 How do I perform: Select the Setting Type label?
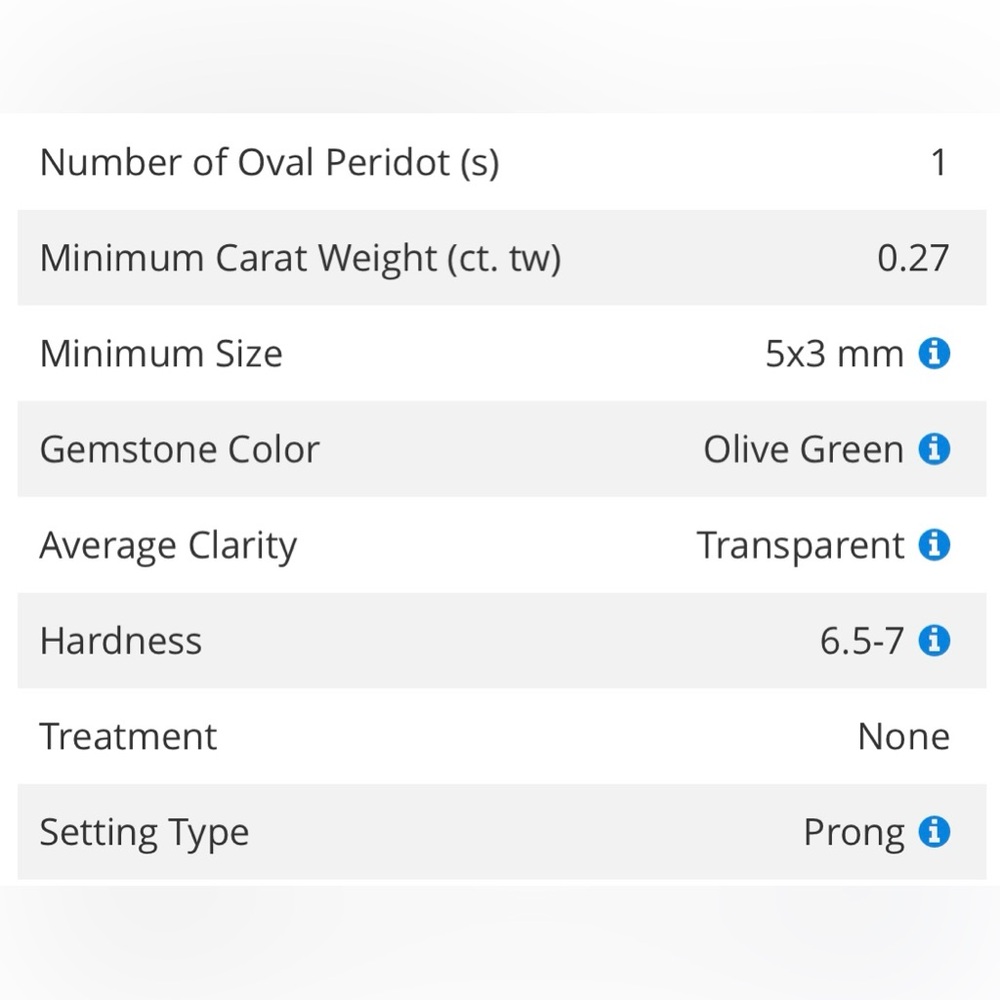[x=144, y=833]
